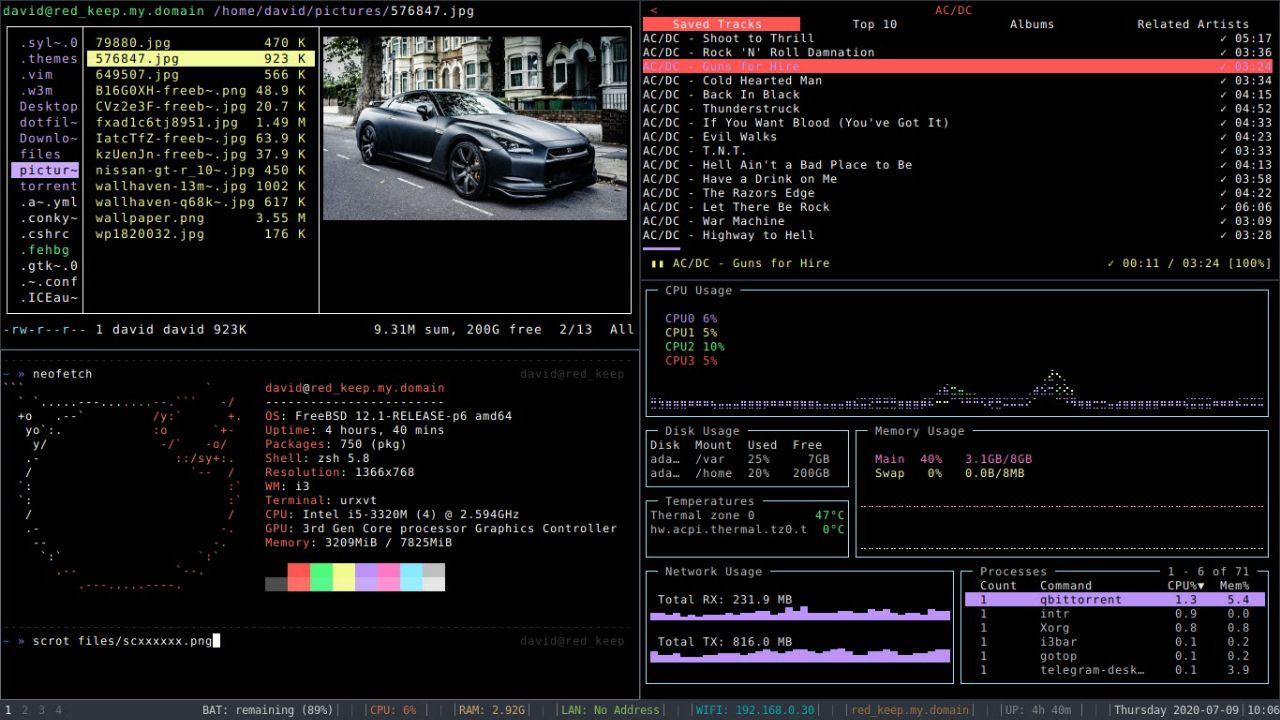Viewport: 1280px width, 720px height.
Task: Open the highlighted pictur~ directory in ranger
Action: click(x=45, y=170)
